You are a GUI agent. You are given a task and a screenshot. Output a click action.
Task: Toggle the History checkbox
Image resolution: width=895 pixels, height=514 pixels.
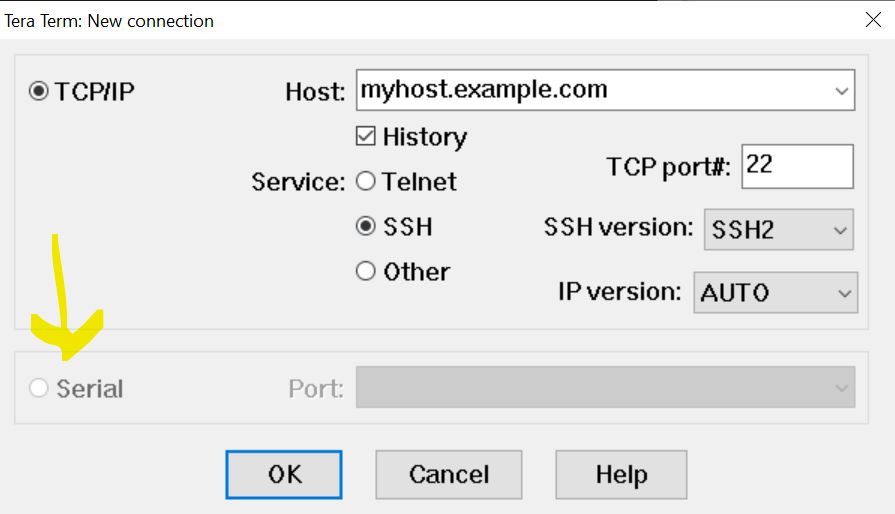(365, 136)
